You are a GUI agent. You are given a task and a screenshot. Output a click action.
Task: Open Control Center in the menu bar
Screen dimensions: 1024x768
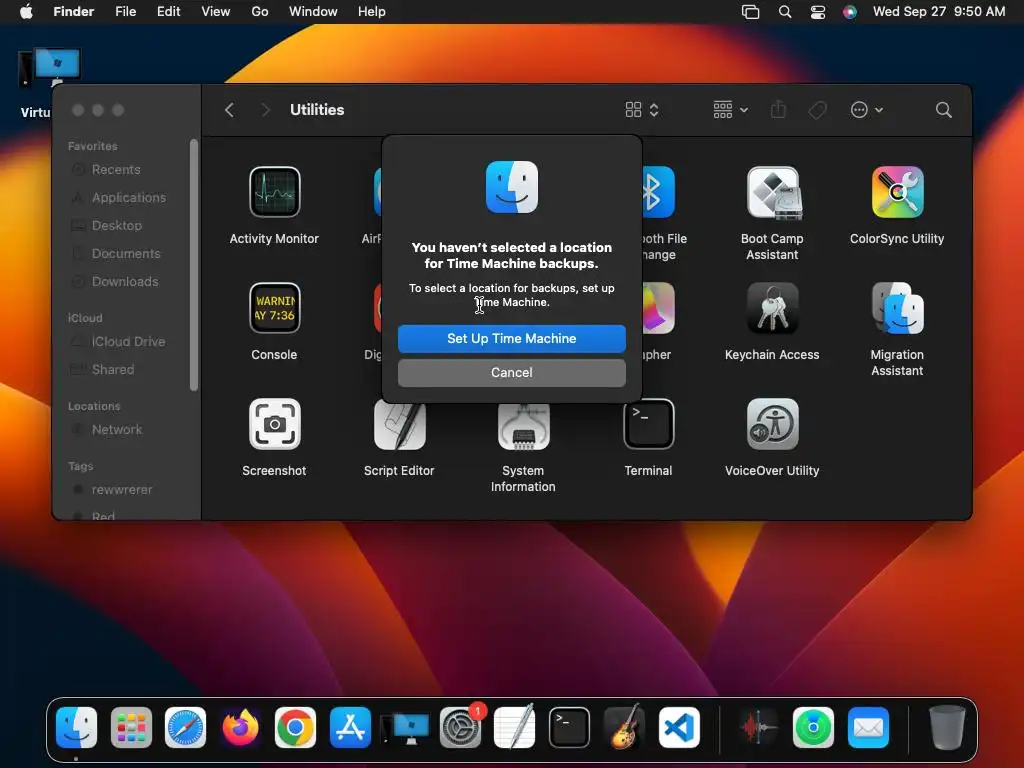coord(818,12)
